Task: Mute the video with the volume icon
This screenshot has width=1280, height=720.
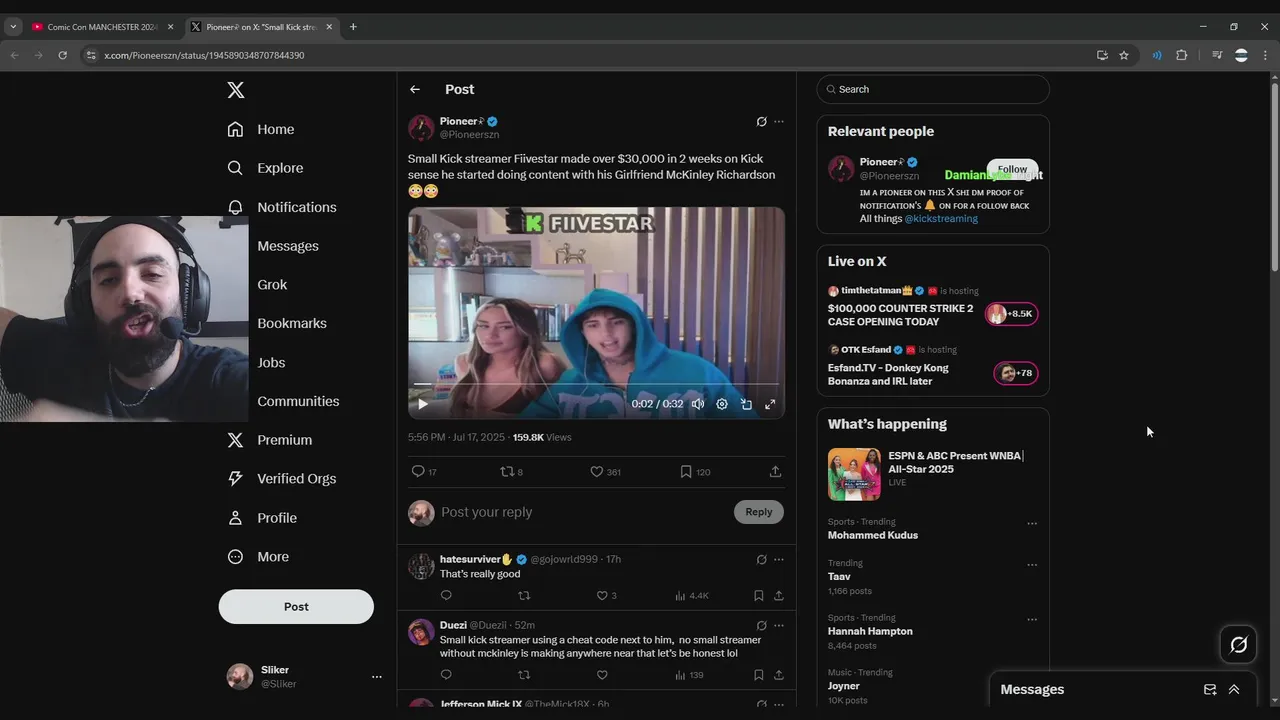Action: (698, 404)
